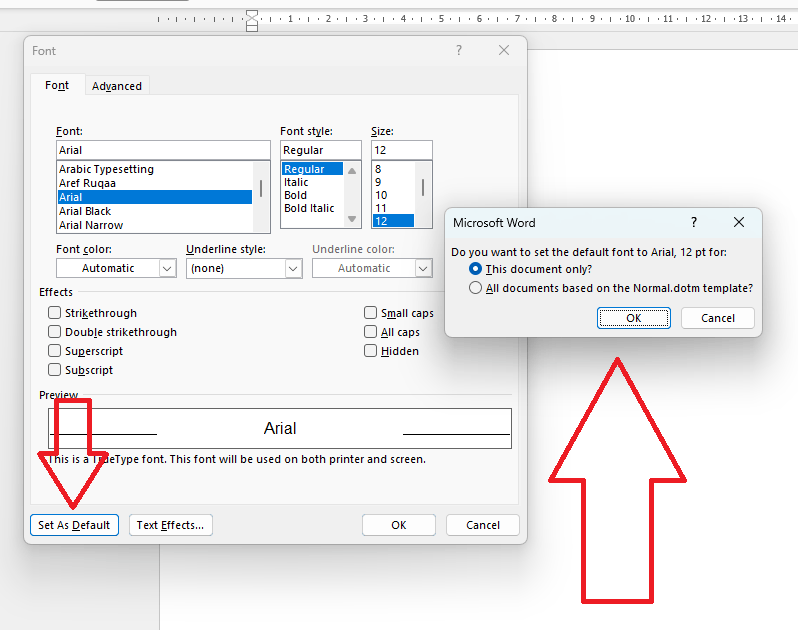Open the Font color dropdown
The height and width of the screenshot is (630, 798).
(167, 268)
